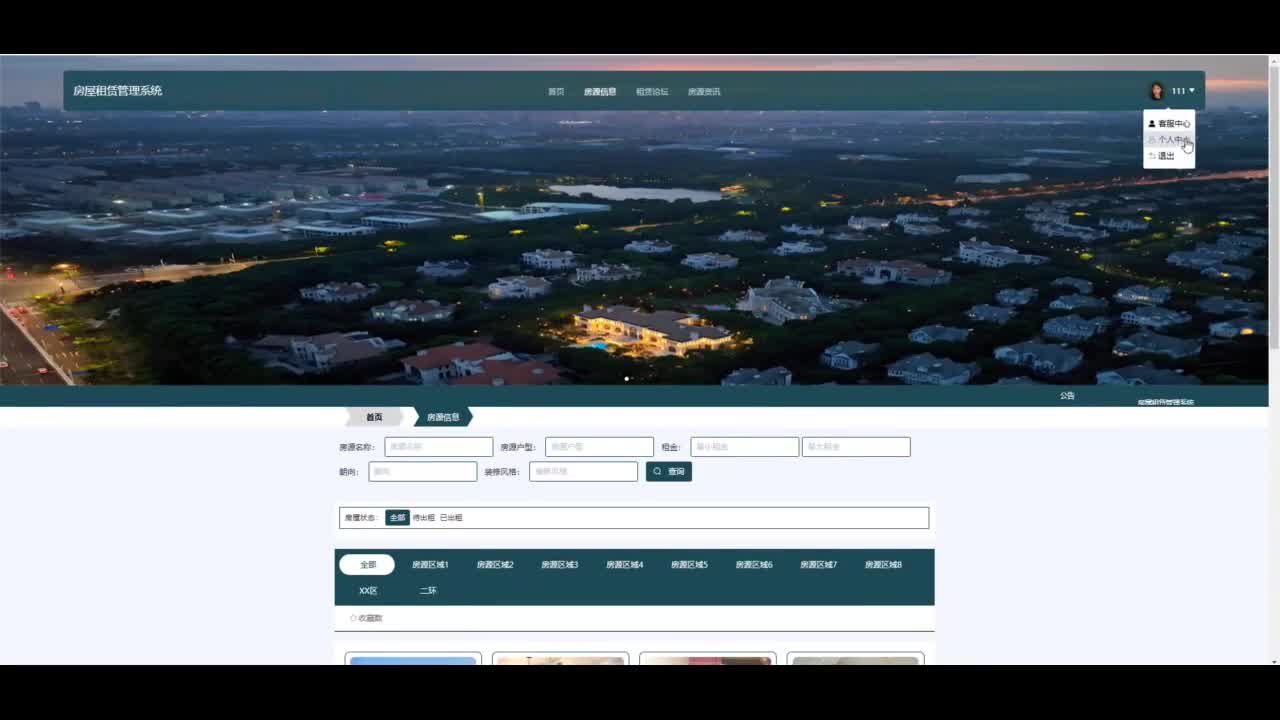This screenshot has width=1280, height=720.
Task: Select the 房源区域6 tab
Action: [754, 565]
